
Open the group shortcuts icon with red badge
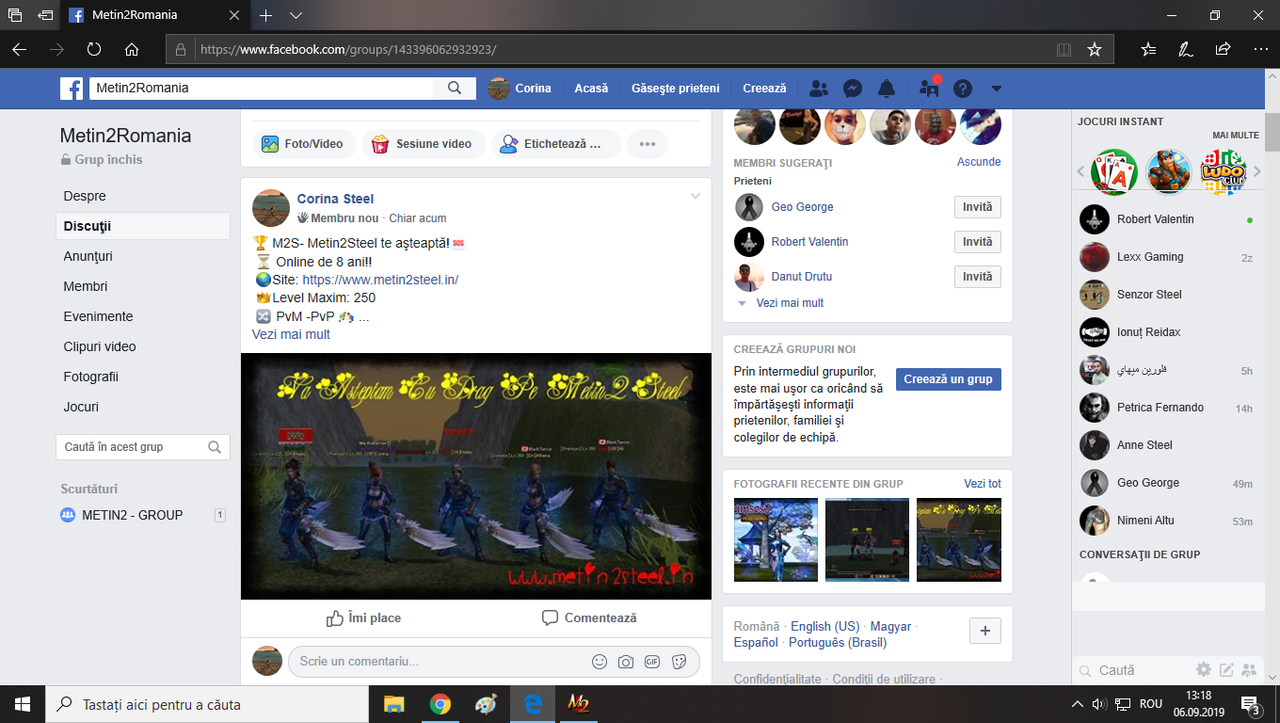929,88
